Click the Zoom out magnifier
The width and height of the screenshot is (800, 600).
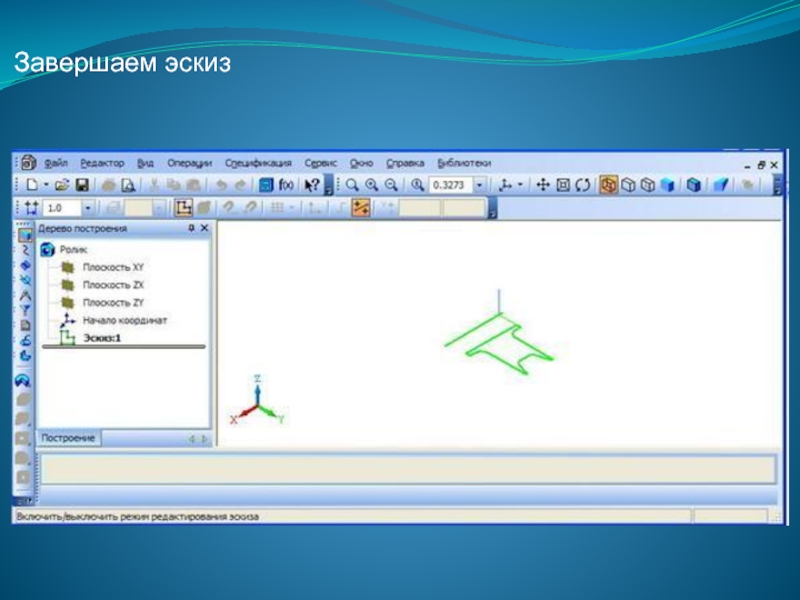(x=391, y=185)
